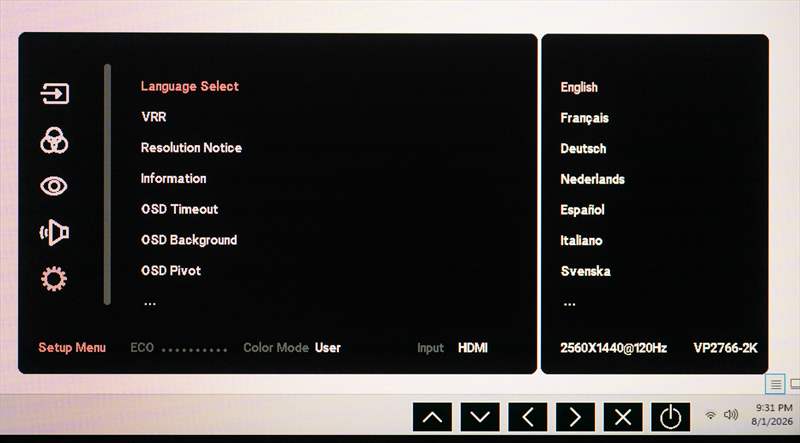This screenshot has height=443, width=800.
Task: Choose Deutsch as the language
Action: [x=583, y=149]
